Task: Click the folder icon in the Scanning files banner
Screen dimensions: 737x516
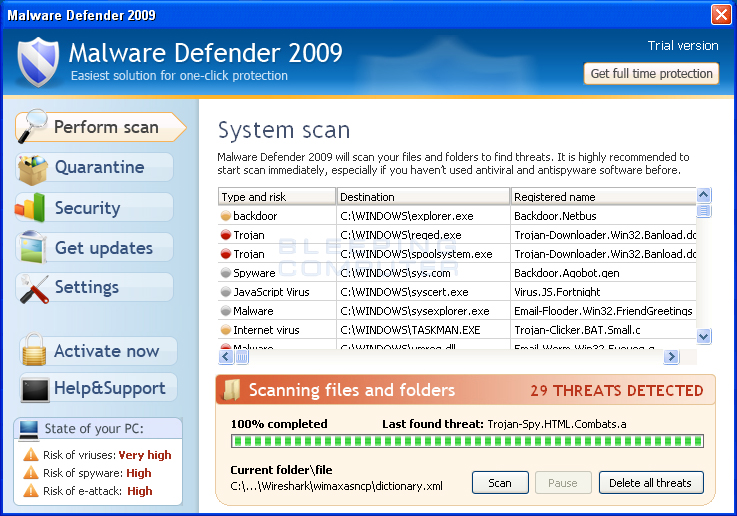Action: (232, 390)
